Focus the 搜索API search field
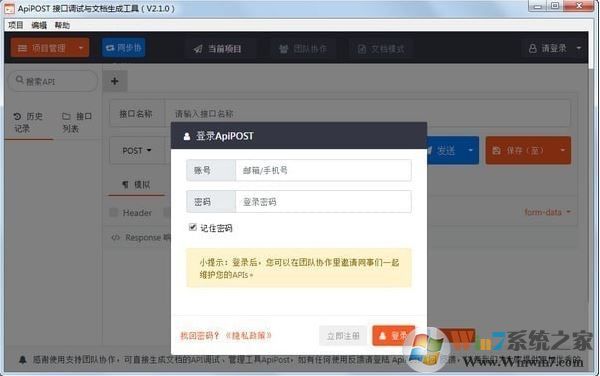Screen dimensions: 600x376 [x=53, y=81]
